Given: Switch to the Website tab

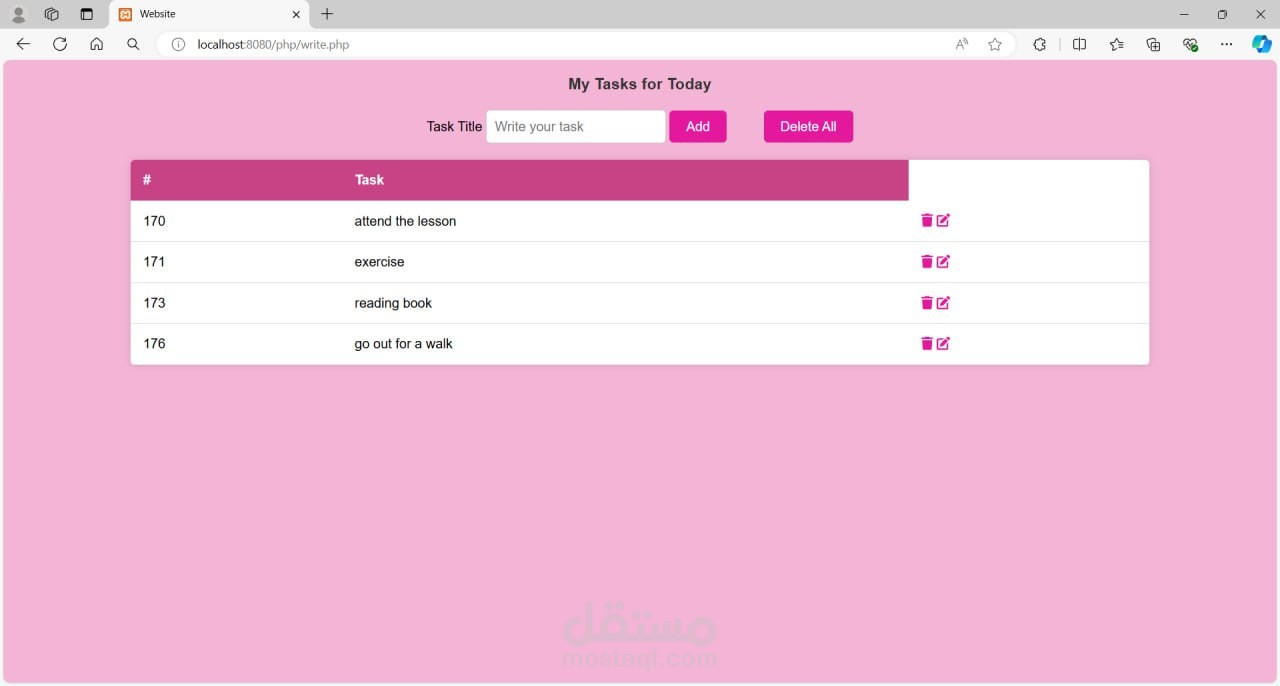Looking at the screenshot, I should click(200, 14).
